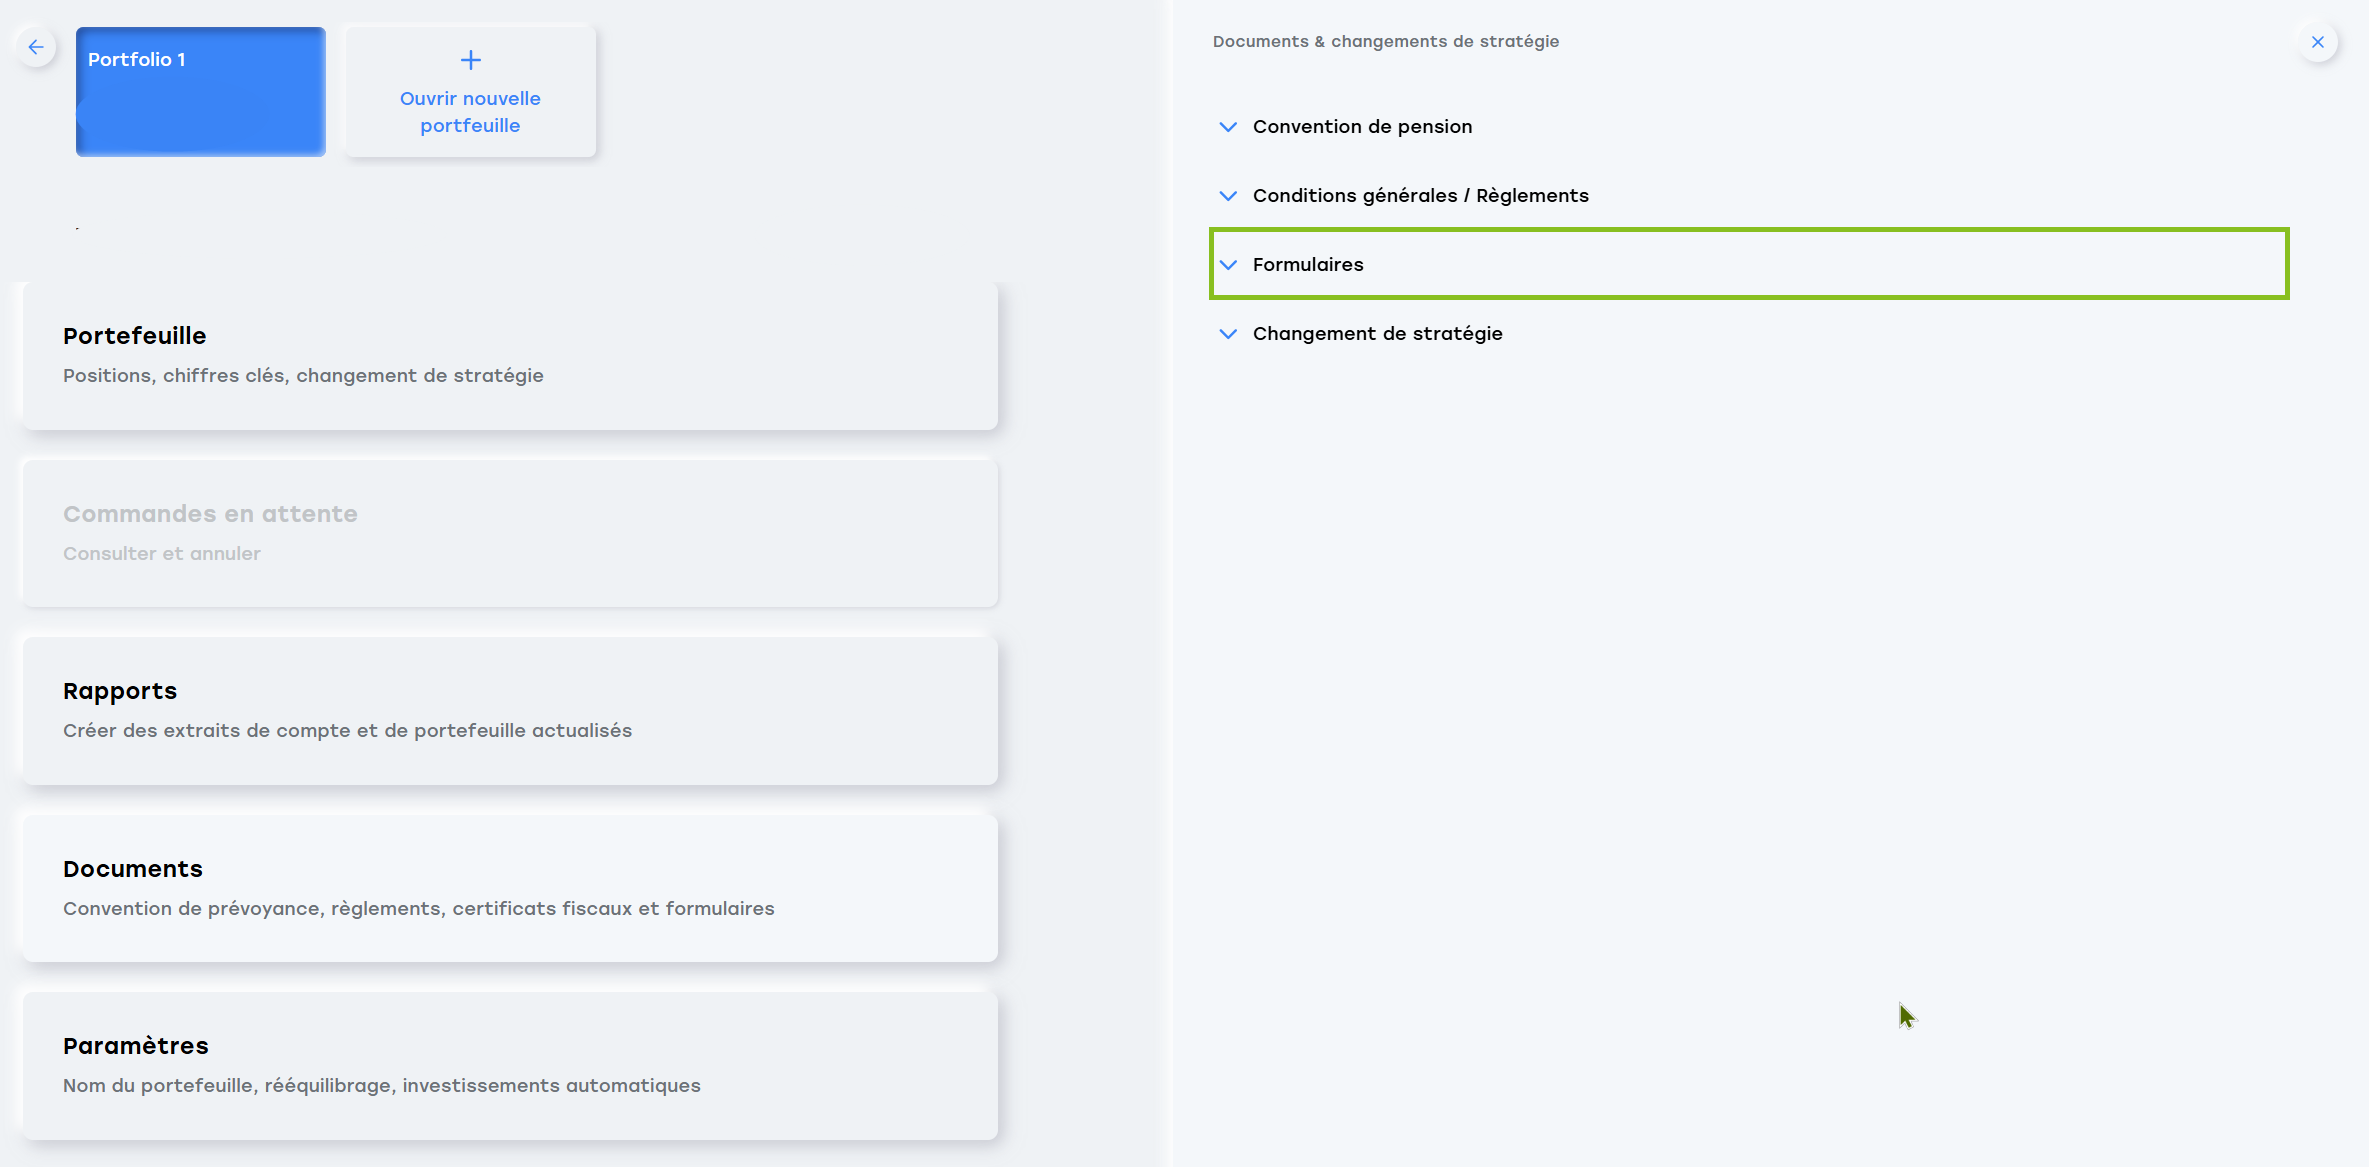This screenshot has height=1167, width=2369.
Task: Close the Documents side panel
Action: point(2317,42)
